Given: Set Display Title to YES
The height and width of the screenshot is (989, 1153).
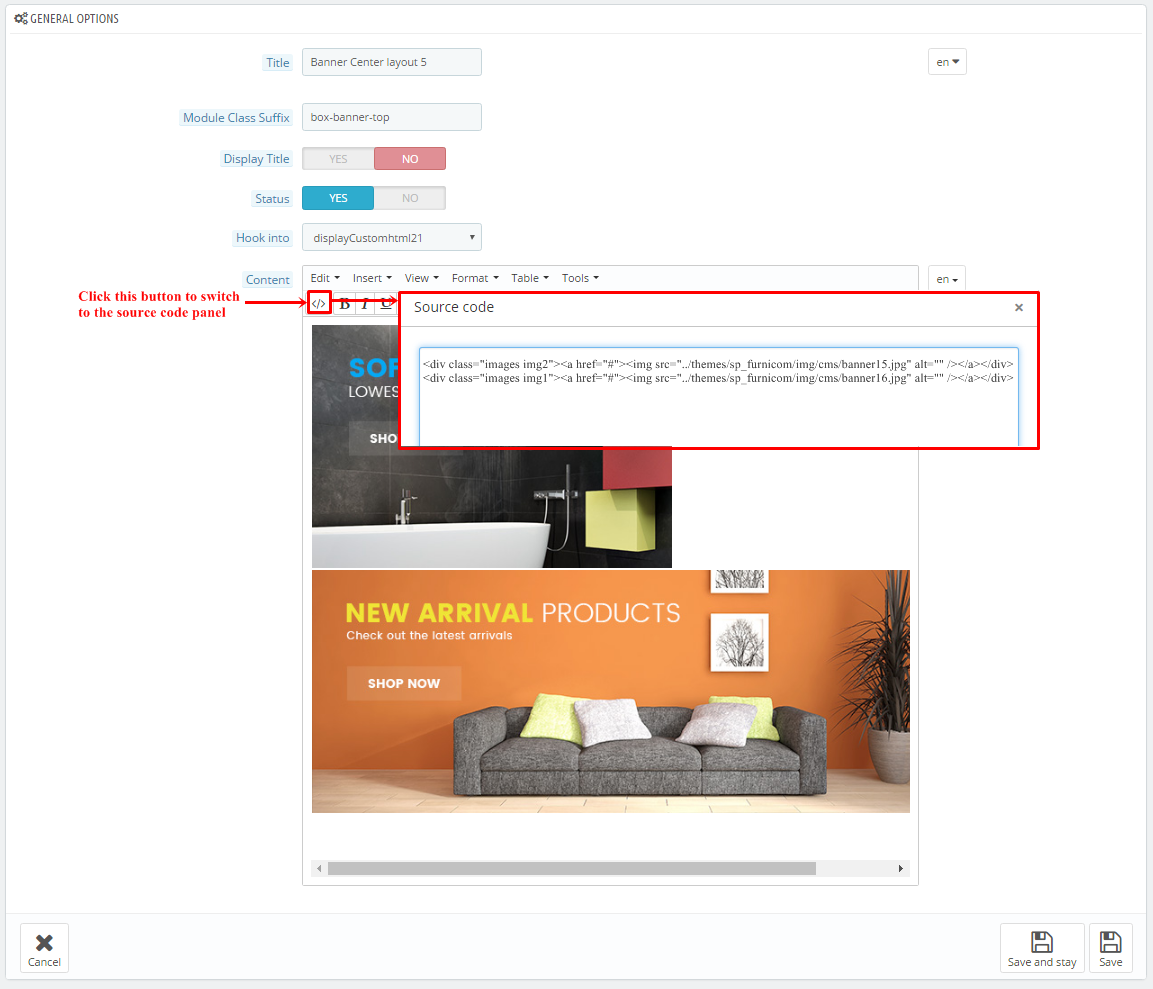Looking at the screenshot, I should point(338,159).
